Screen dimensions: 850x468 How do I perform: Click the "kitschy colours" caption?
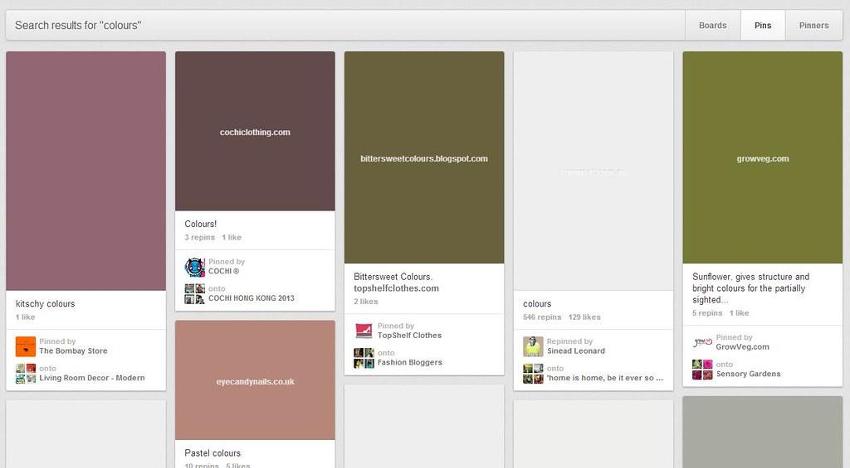pos(45,304)
